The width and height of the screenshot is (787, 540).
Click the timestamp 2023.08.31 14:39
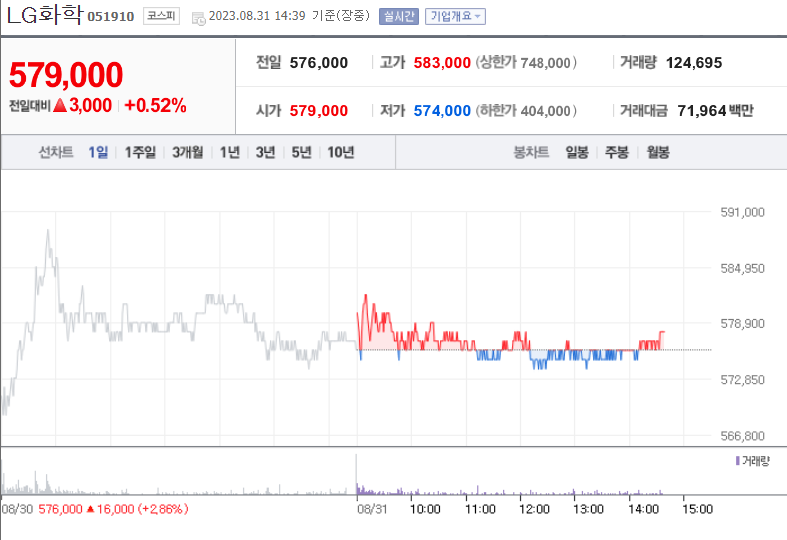click(257, 16)
